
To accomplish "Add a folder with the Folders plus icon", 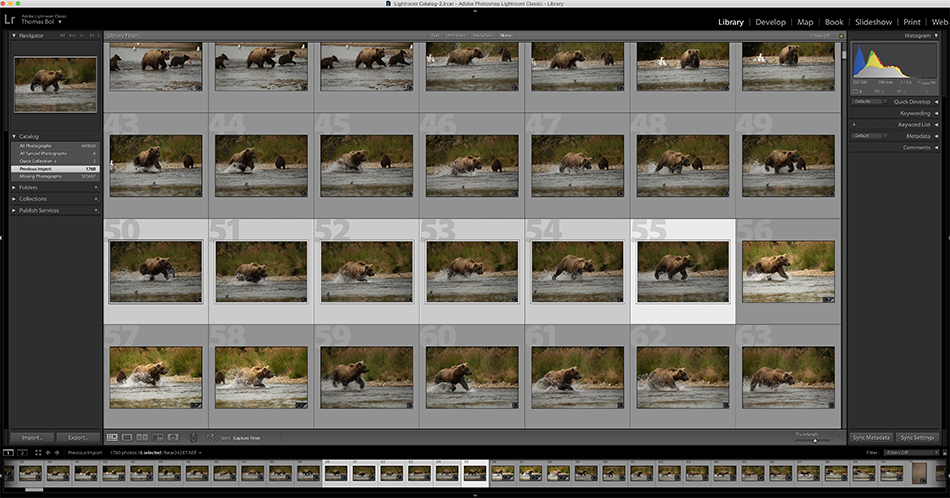I will click(x=96, y=187).
